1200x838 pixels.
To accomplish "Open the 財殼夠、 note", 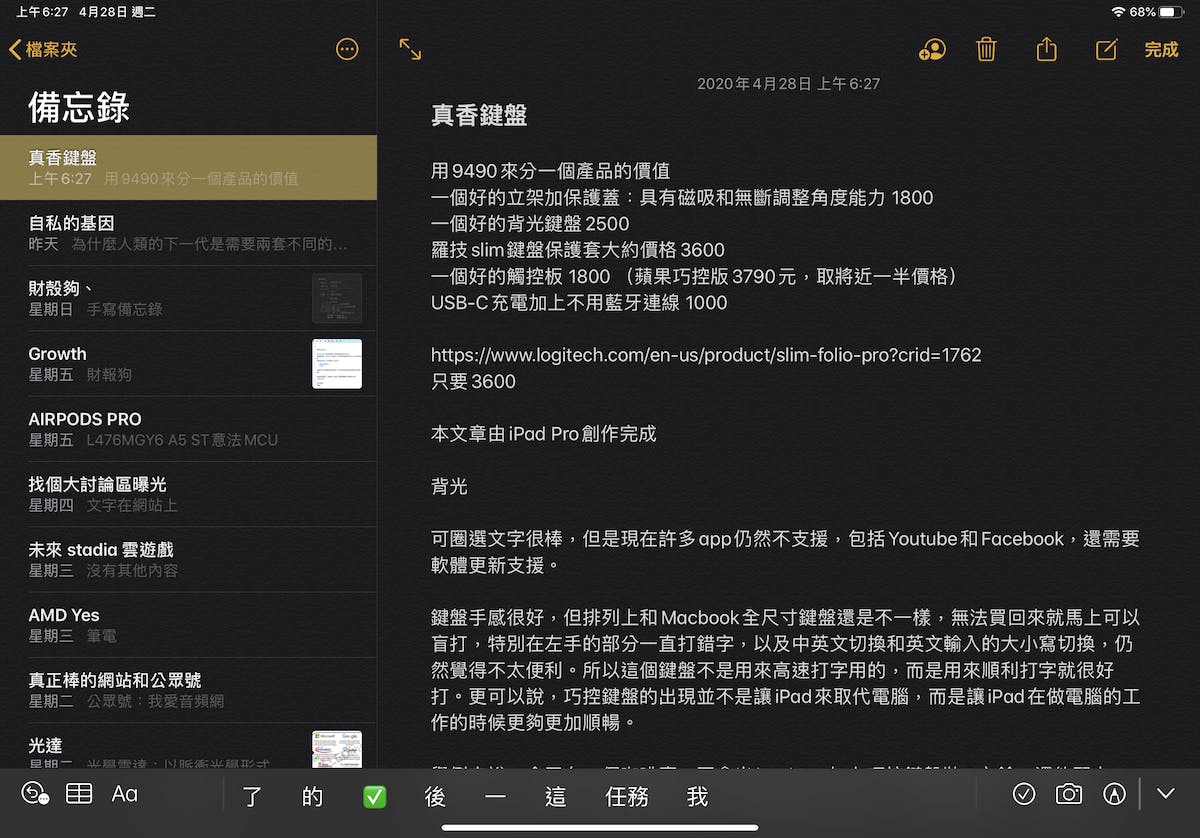I will point(188,298).
